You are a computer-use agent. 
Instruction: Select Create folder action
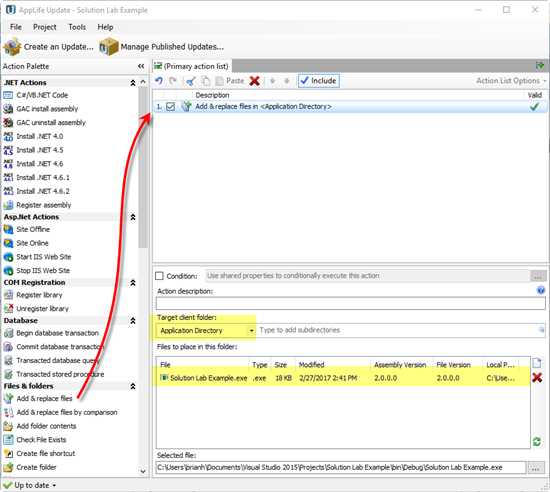pyautogui.click(x=30, y=467)
